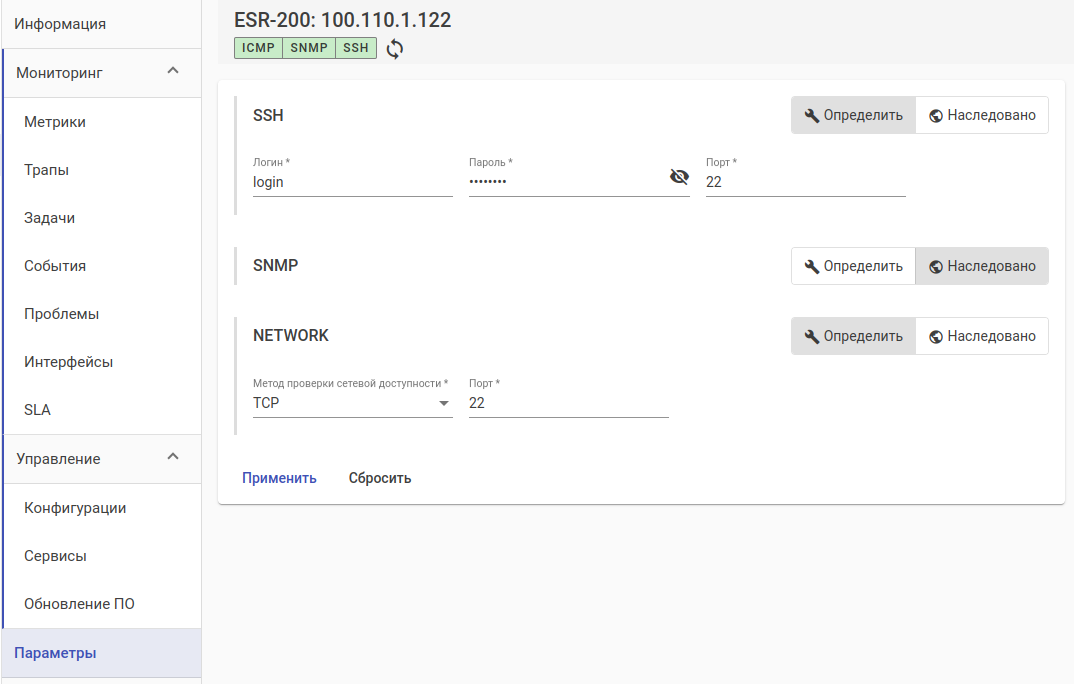The height and width of the screenshot is (684, 1074).
Task: Click the ESR-200: 100.110.1.122 title
Action: [x=342, y=20]
